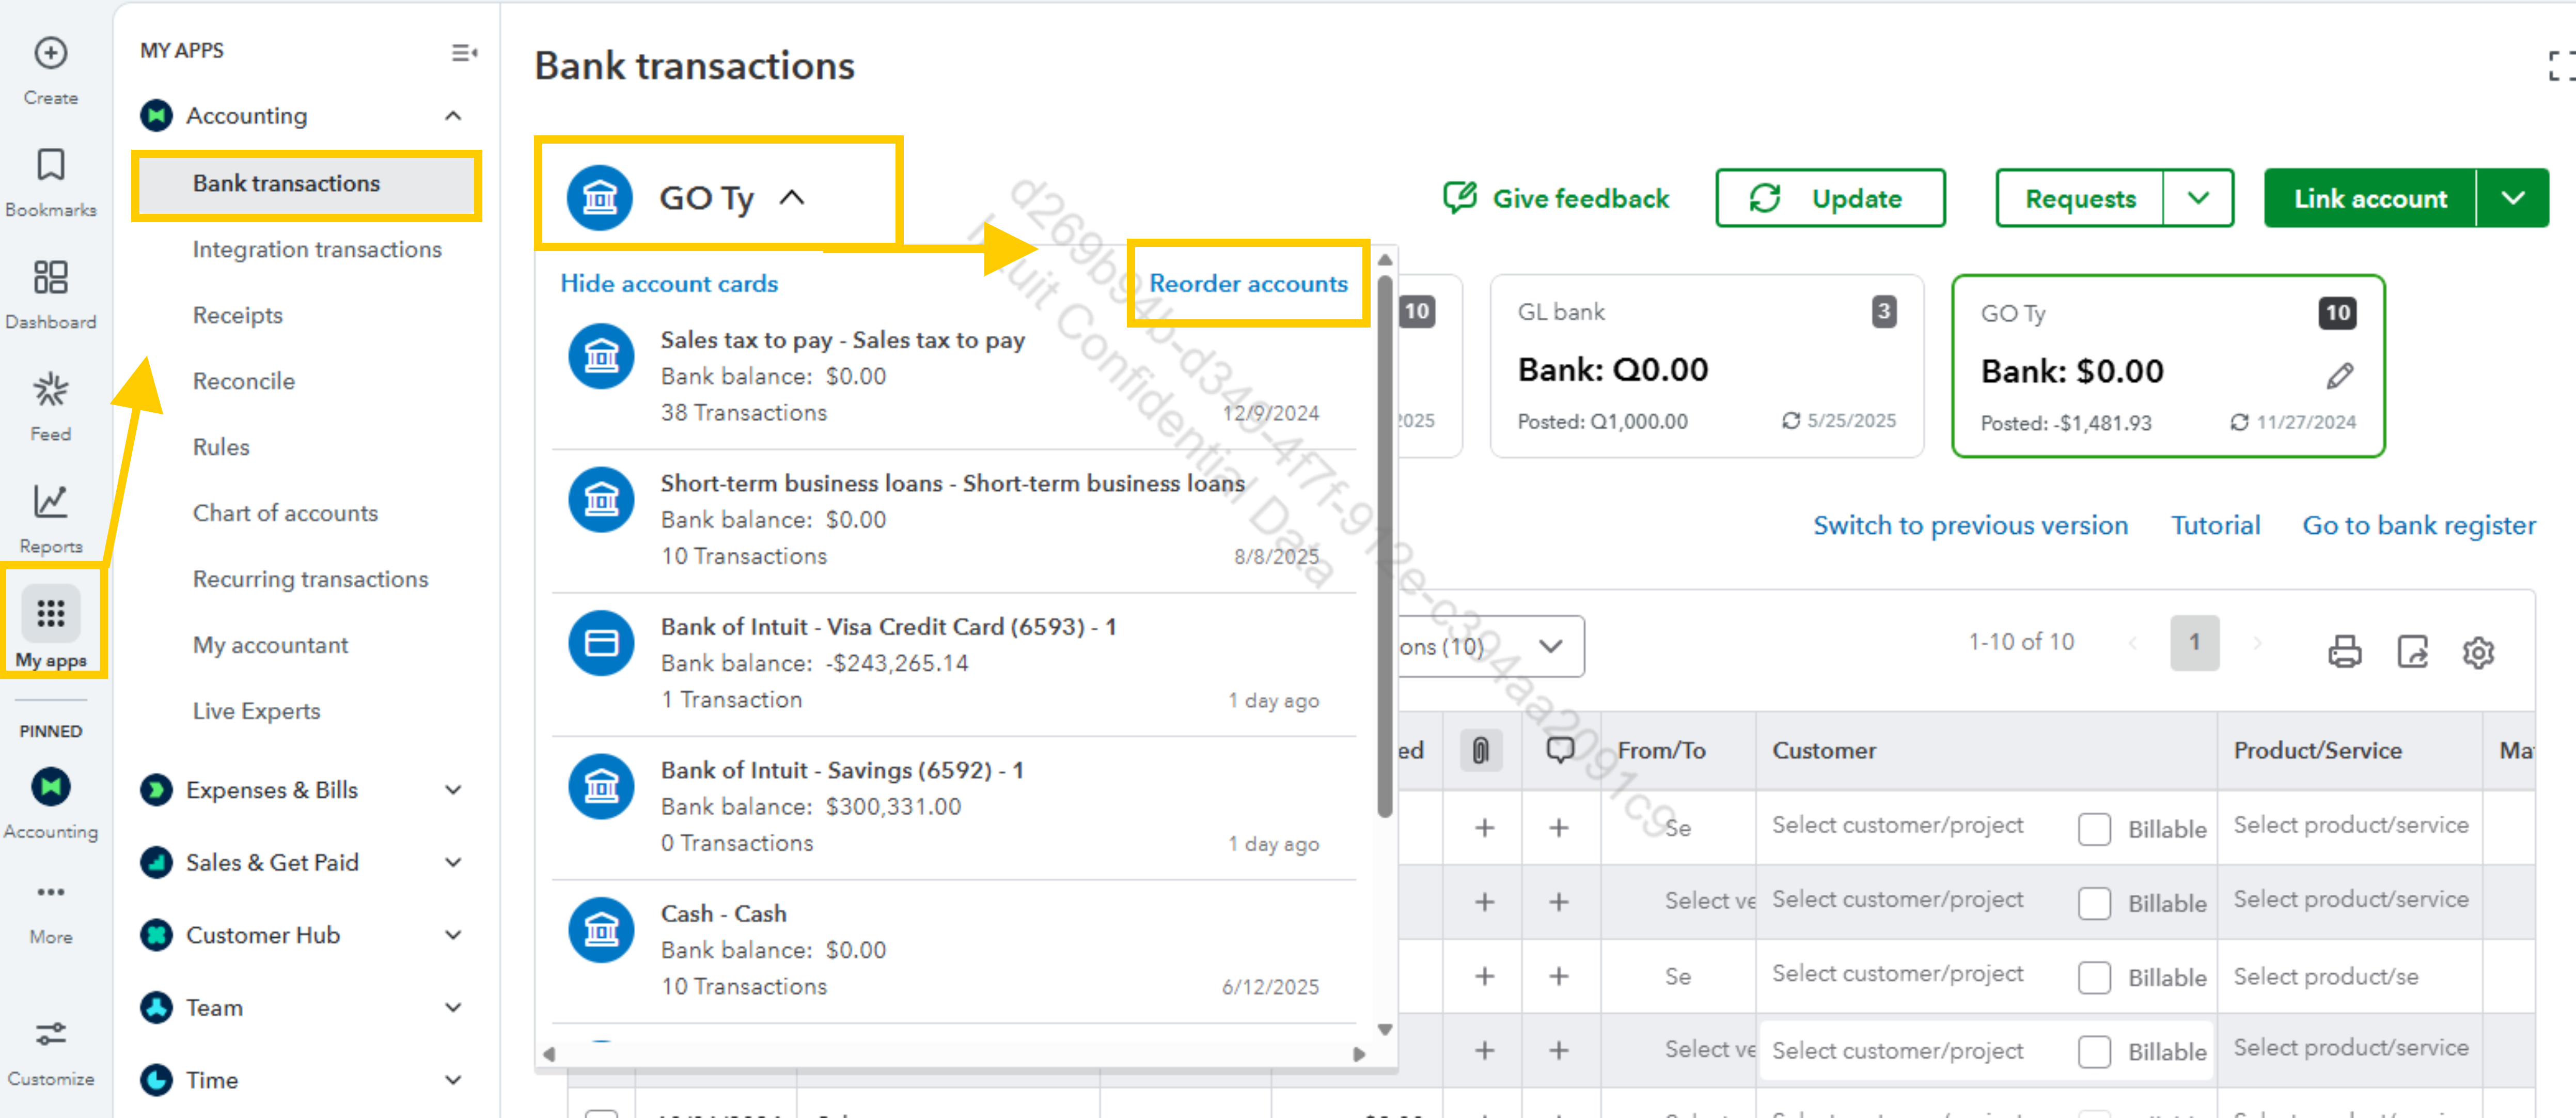Viewport: 2576px width, 1118px height.
Task: Click pencil edit icon on GO Ty card
Action: [x=2339, y=376]
